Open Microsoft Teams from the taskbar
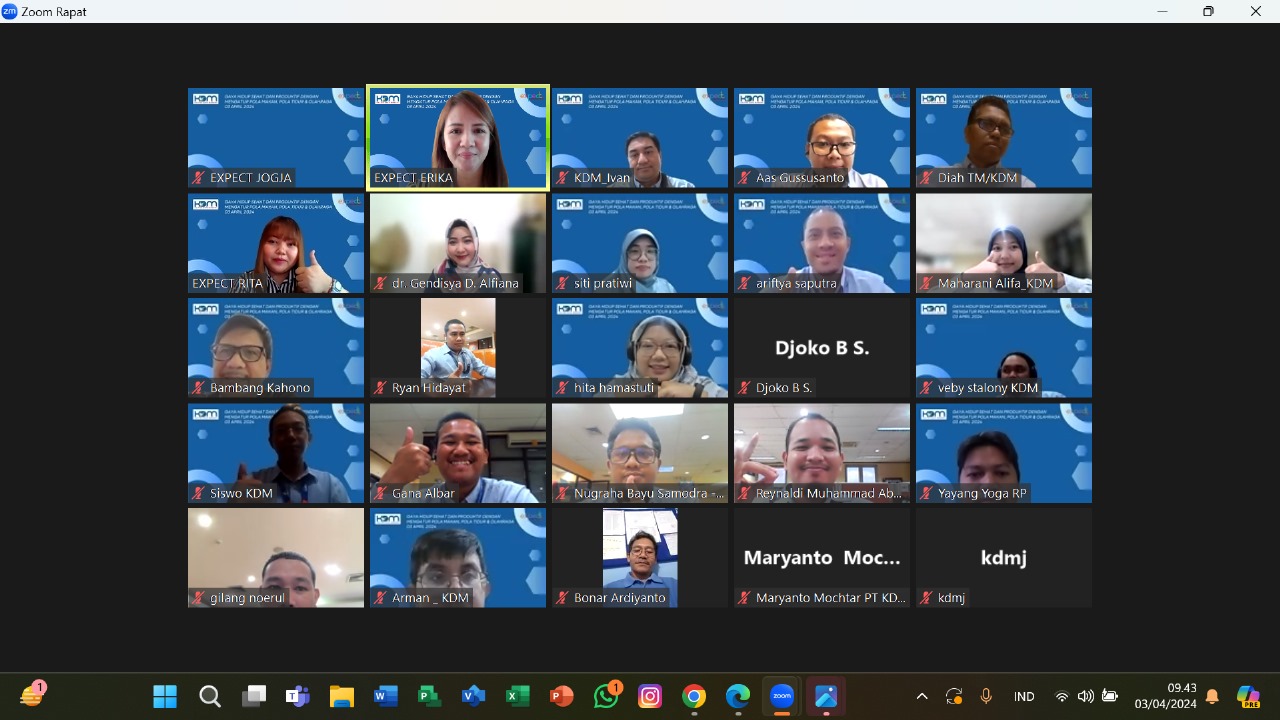 297,696
